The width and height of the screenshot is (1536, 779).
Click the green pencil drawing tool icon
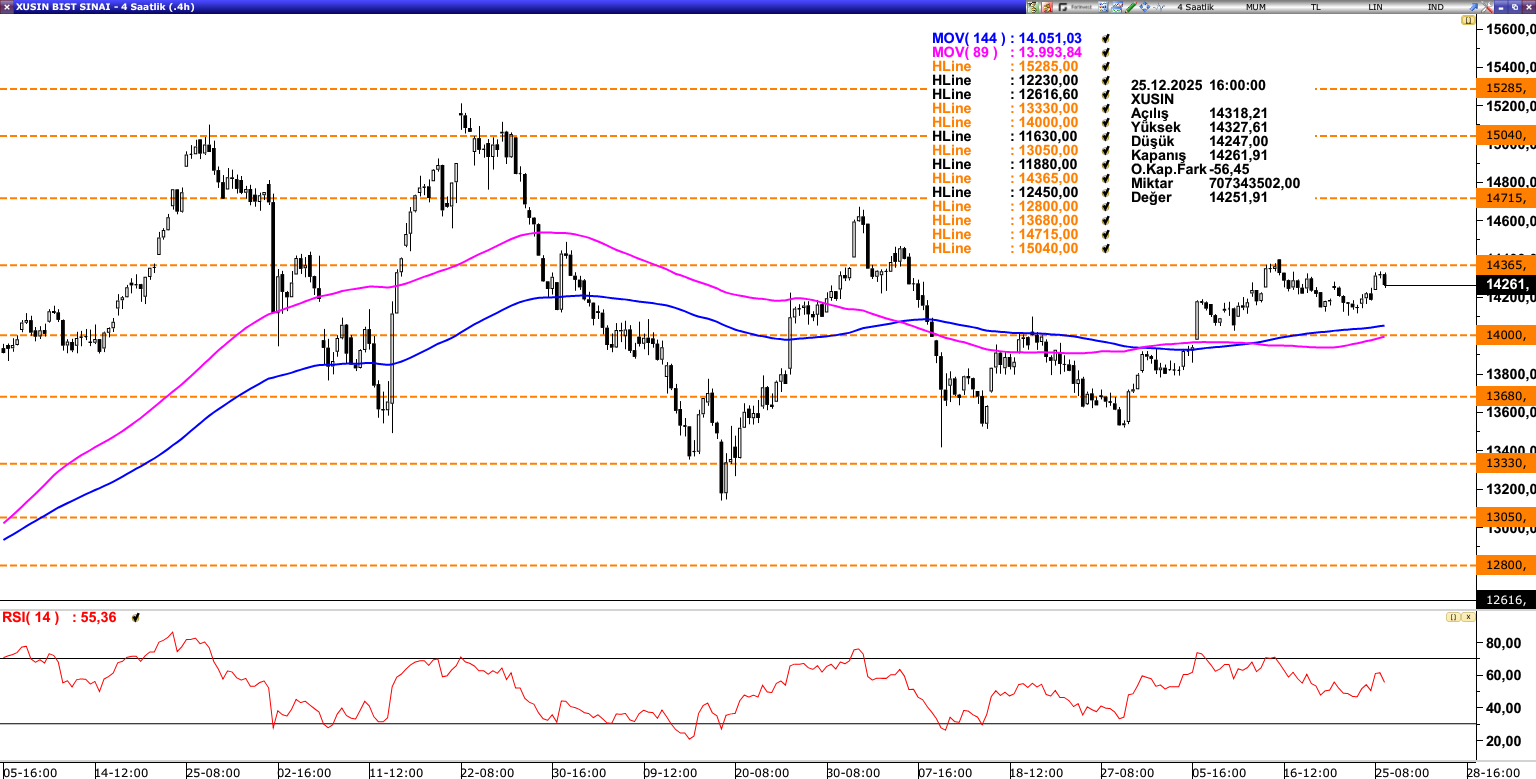pyautogui.click(x=1130, y=7)
